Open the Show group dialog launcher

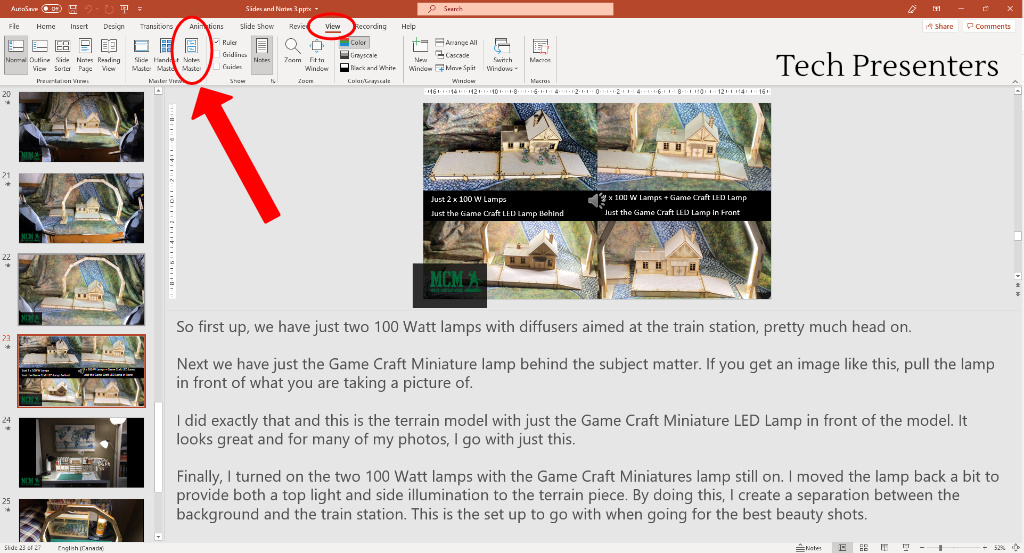pyautogui.click(x=273, y=81)
